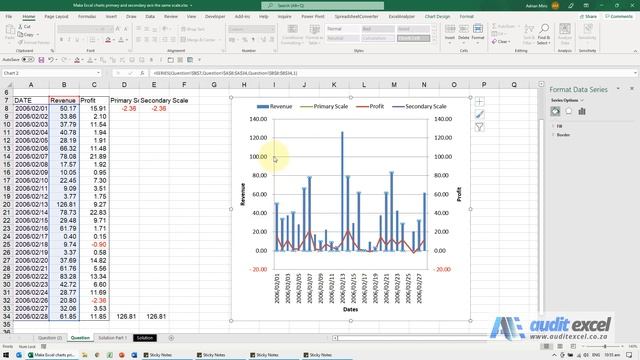This screenshot has height=360, width=640.
Task: Click the Insert Function fx icon
Action: point(142,73)
